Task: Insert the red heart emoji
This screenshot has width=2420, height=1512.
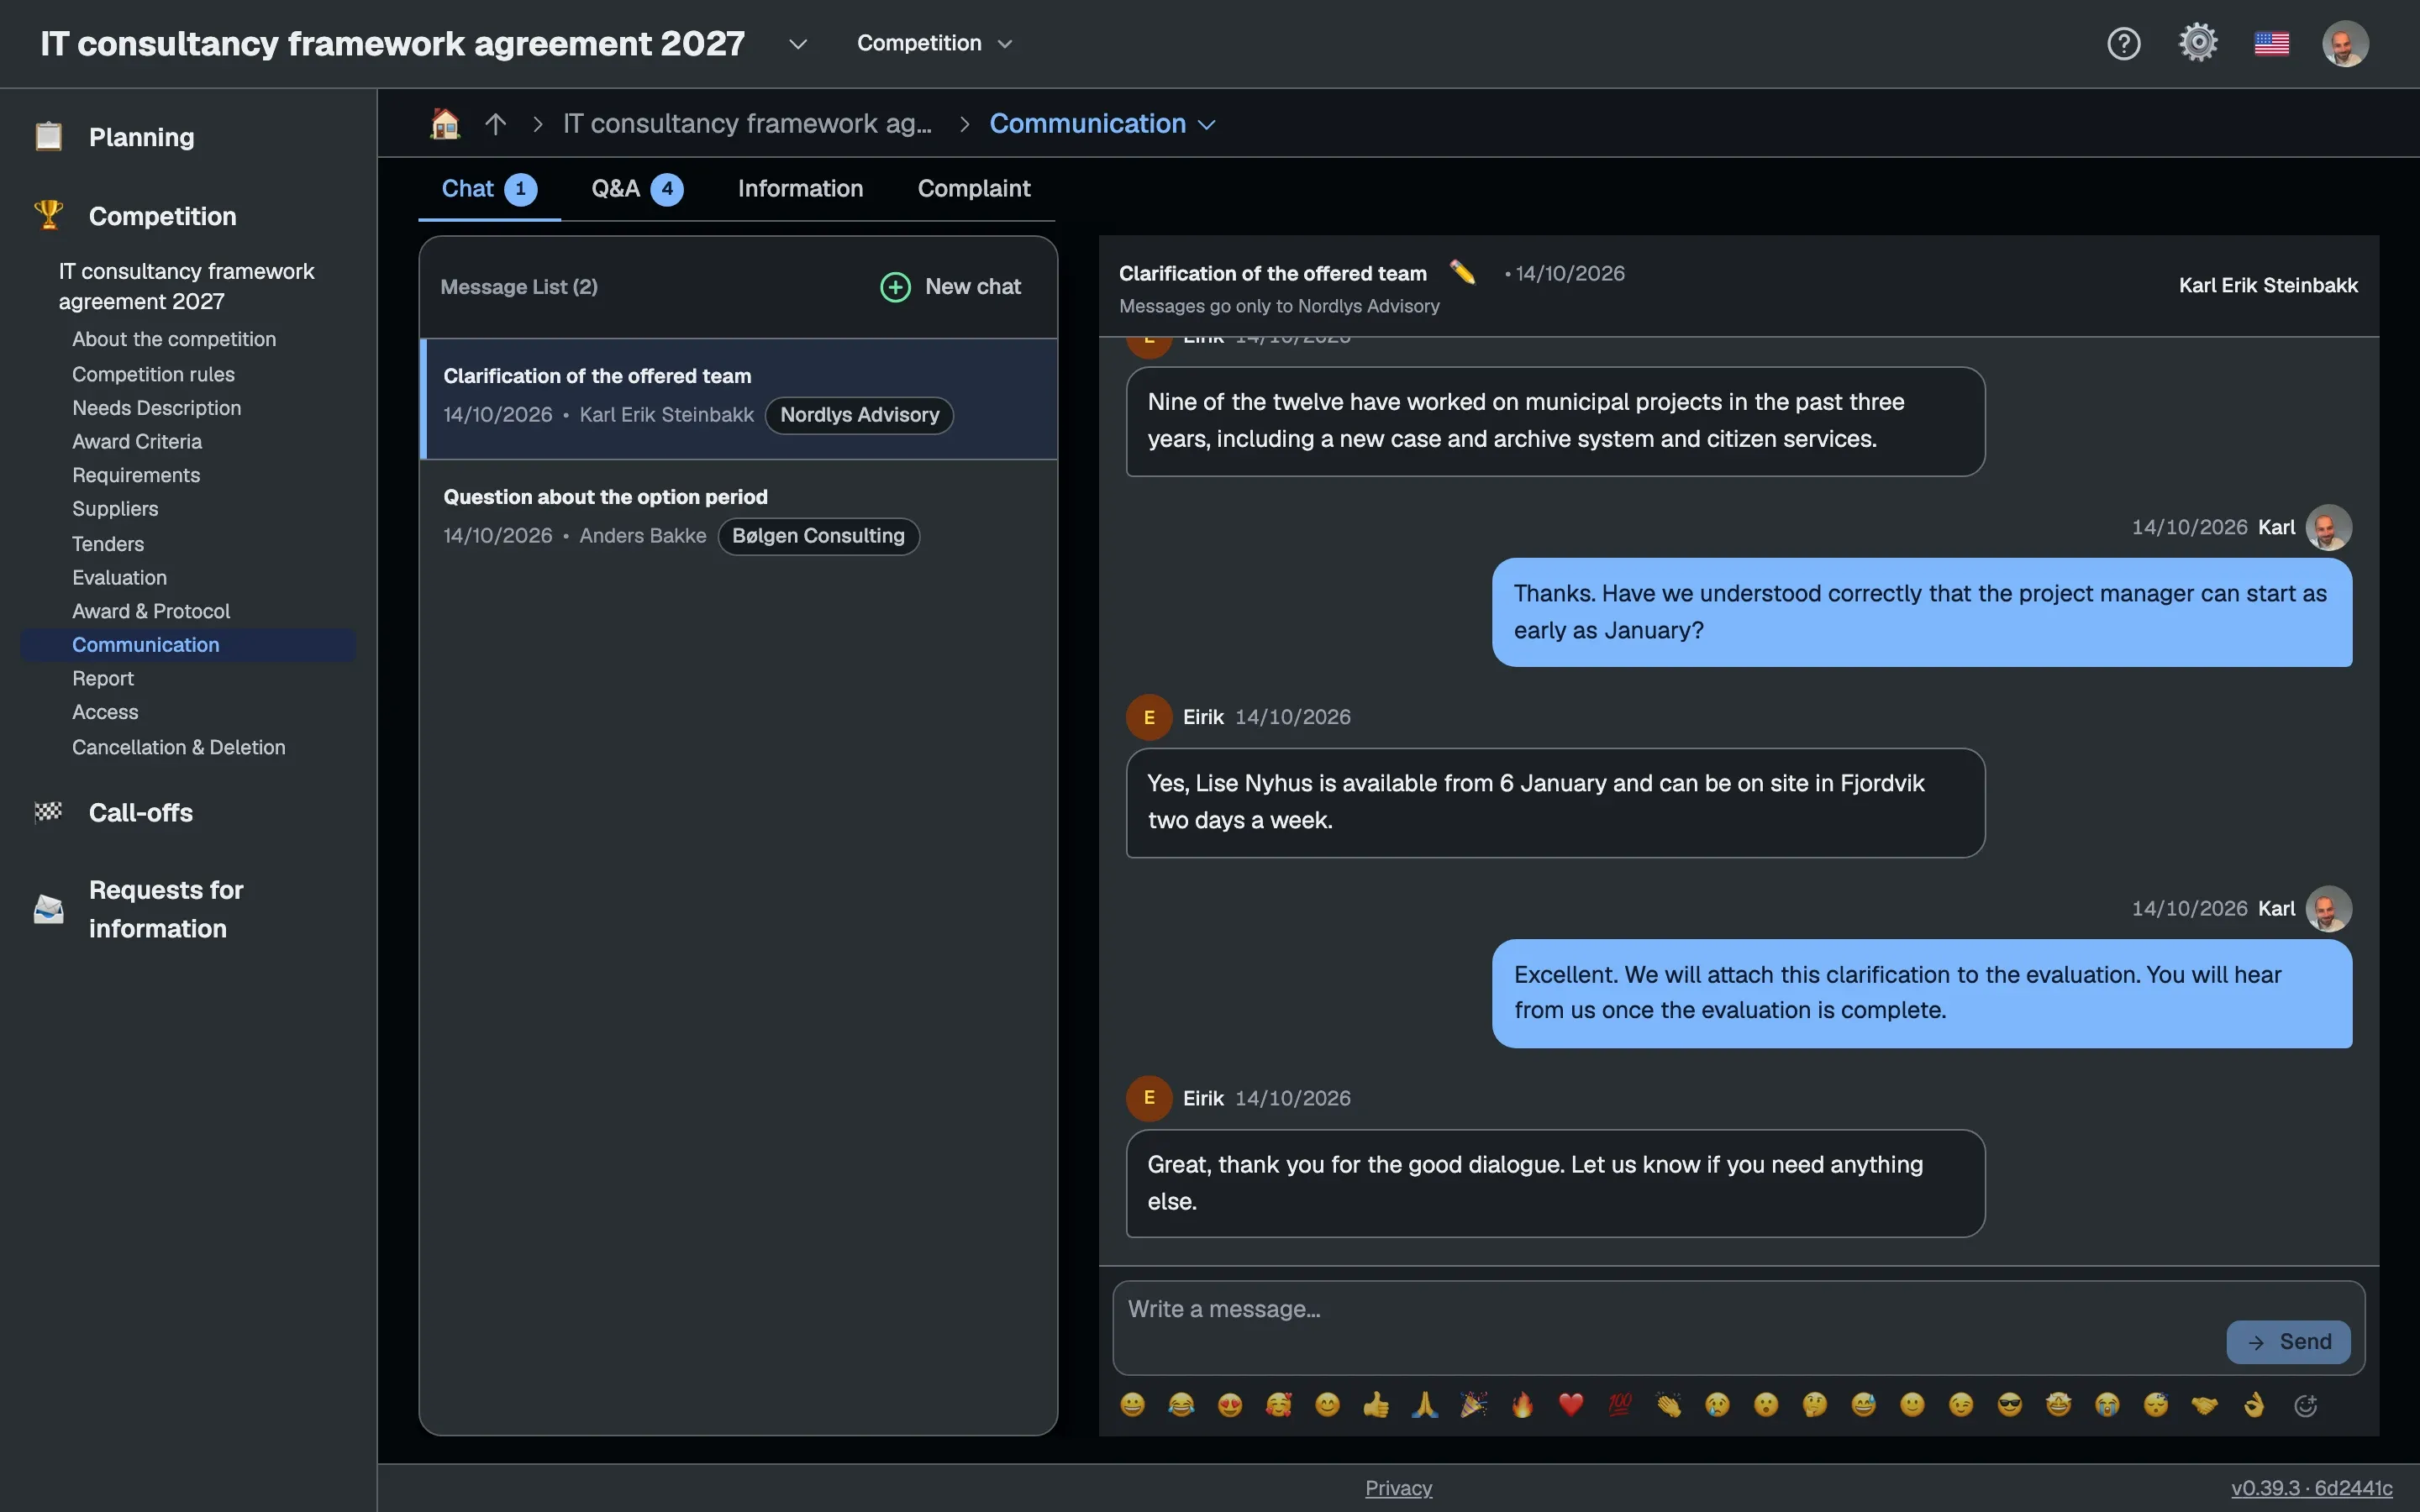Action: pyautogui.click(x=1571, y=1405)
